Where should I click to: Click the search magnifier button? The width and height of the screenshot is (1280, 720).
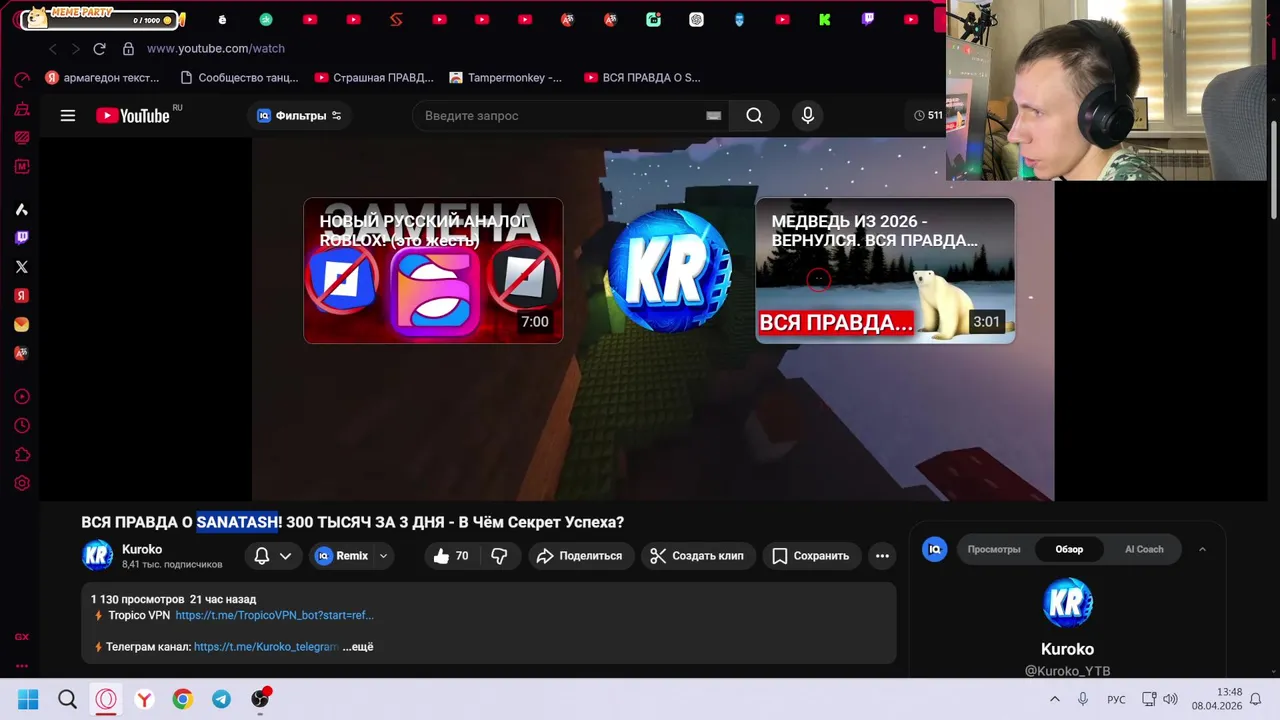pos(754,116)
